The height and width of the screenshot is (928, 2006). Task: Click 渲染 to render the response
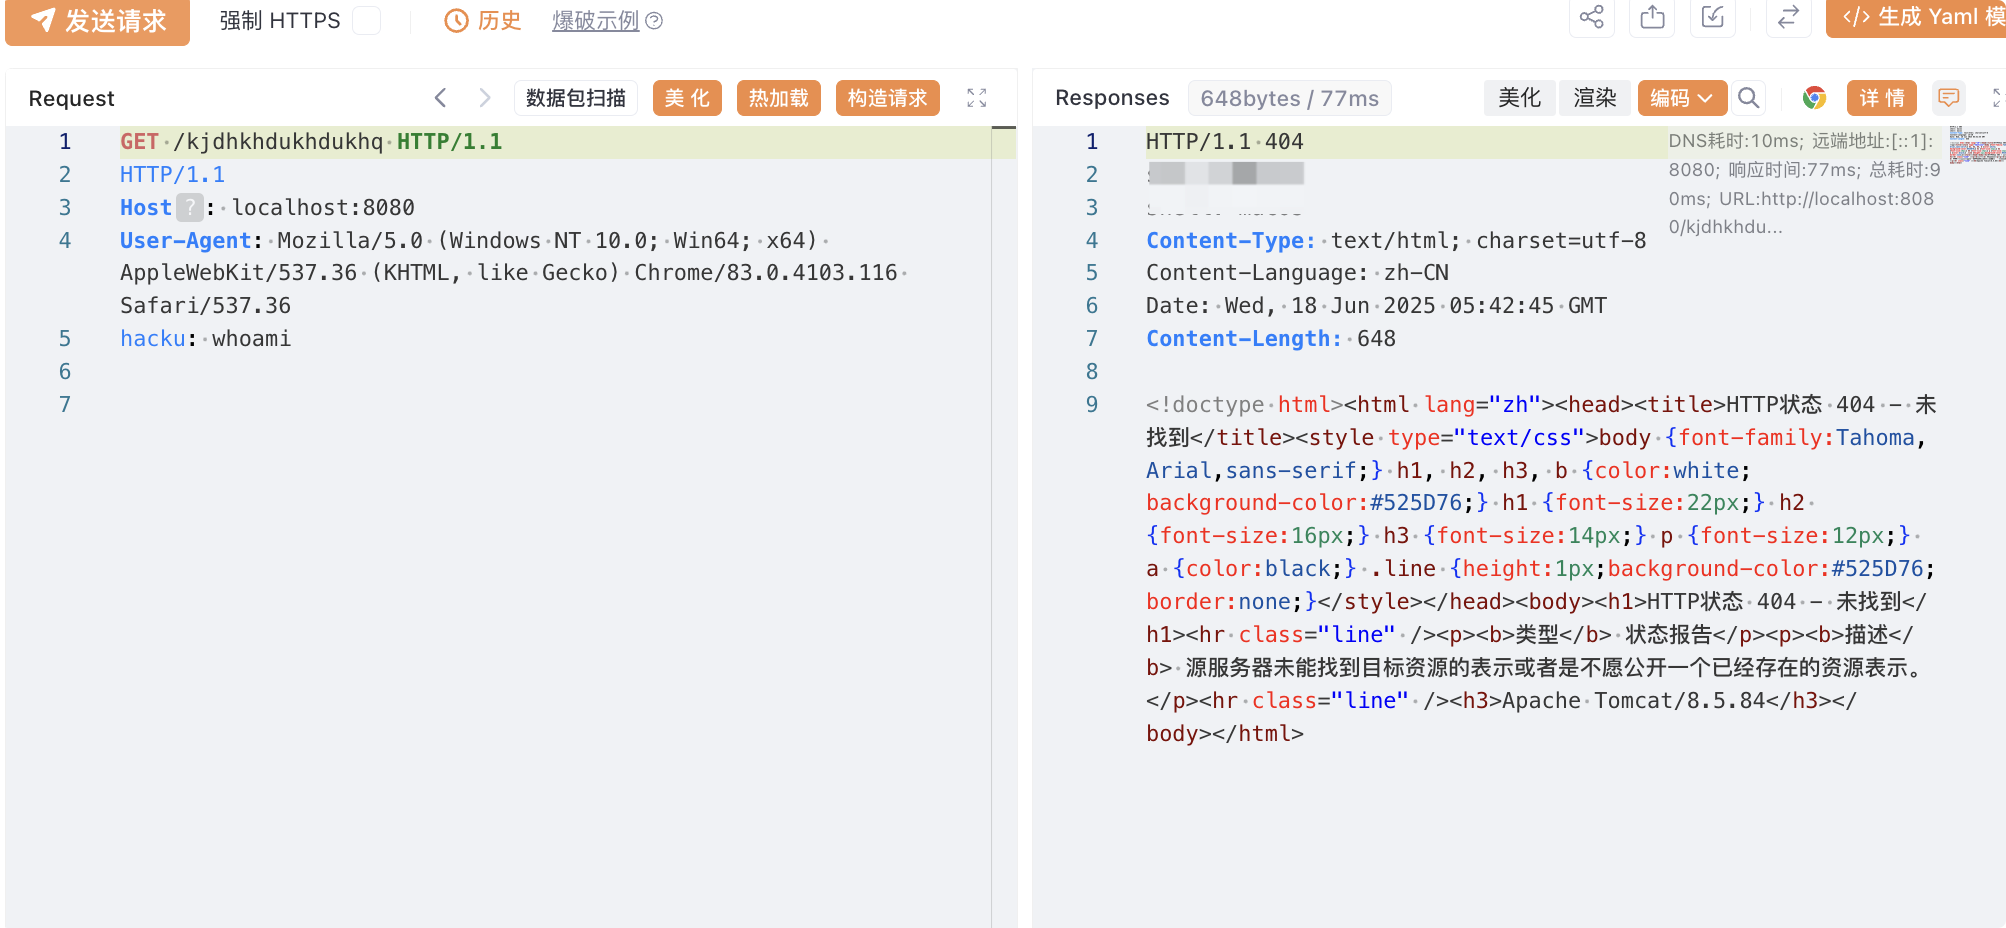pos(1595,98)
